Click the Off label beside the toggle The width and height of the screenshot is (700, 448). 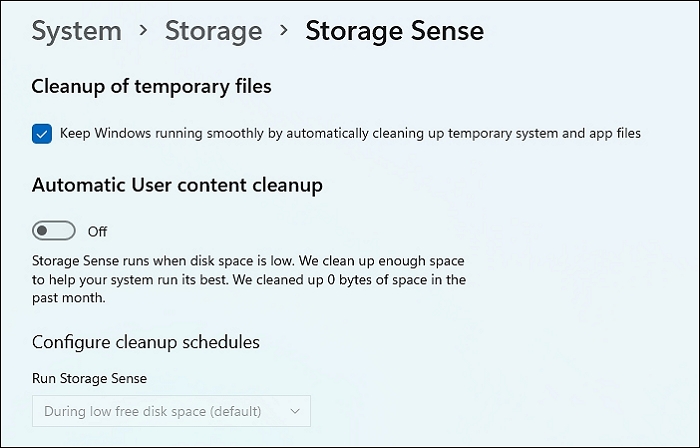97,232
